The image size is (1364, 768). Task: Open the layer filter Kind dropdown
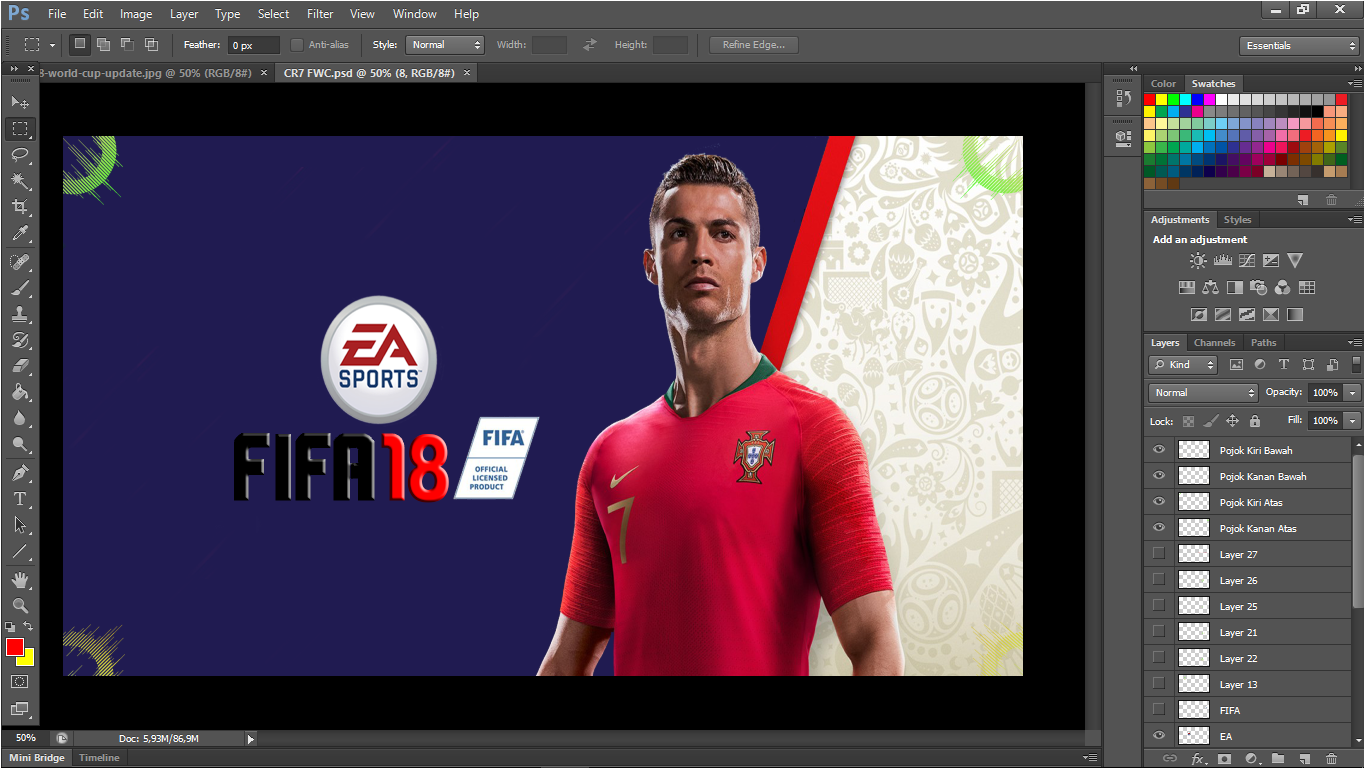pos(1183,365)
